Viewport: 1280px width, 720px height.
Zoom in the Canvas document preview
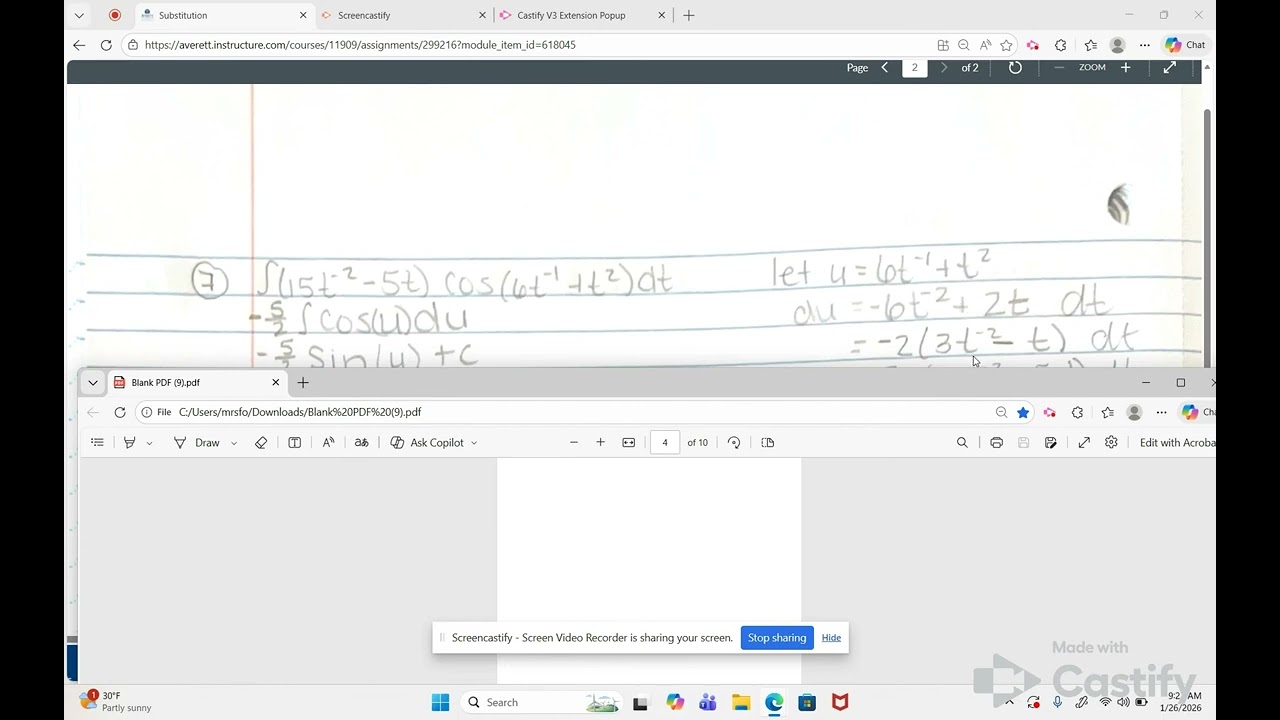pyautogui.click(x=1126, y=68)
